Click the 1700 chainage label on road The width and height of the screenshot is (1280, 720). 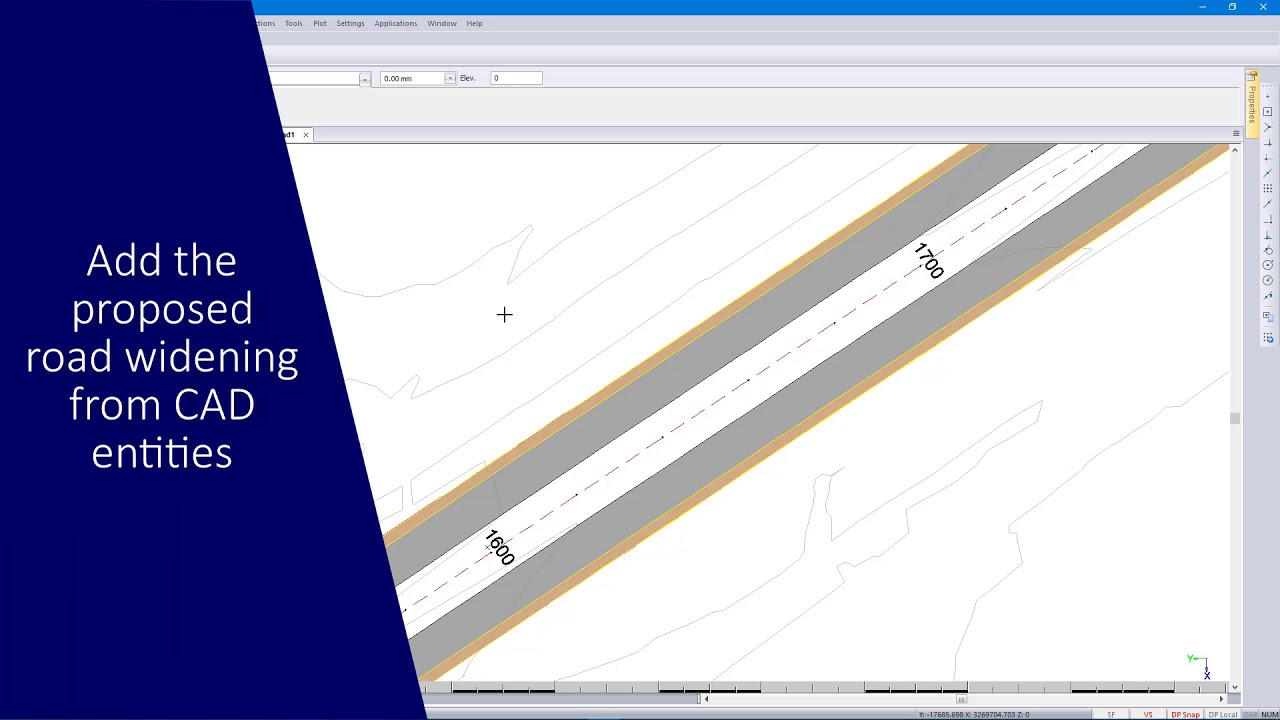(929, 261)
